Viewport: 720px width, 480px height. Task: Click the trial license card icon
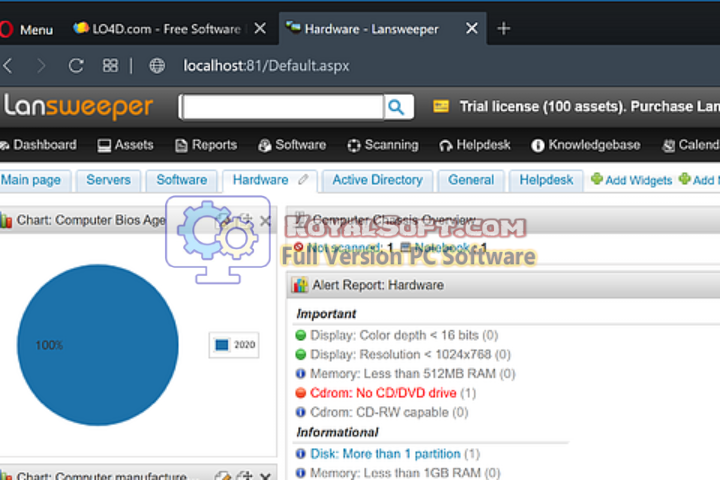coord(441,107)
